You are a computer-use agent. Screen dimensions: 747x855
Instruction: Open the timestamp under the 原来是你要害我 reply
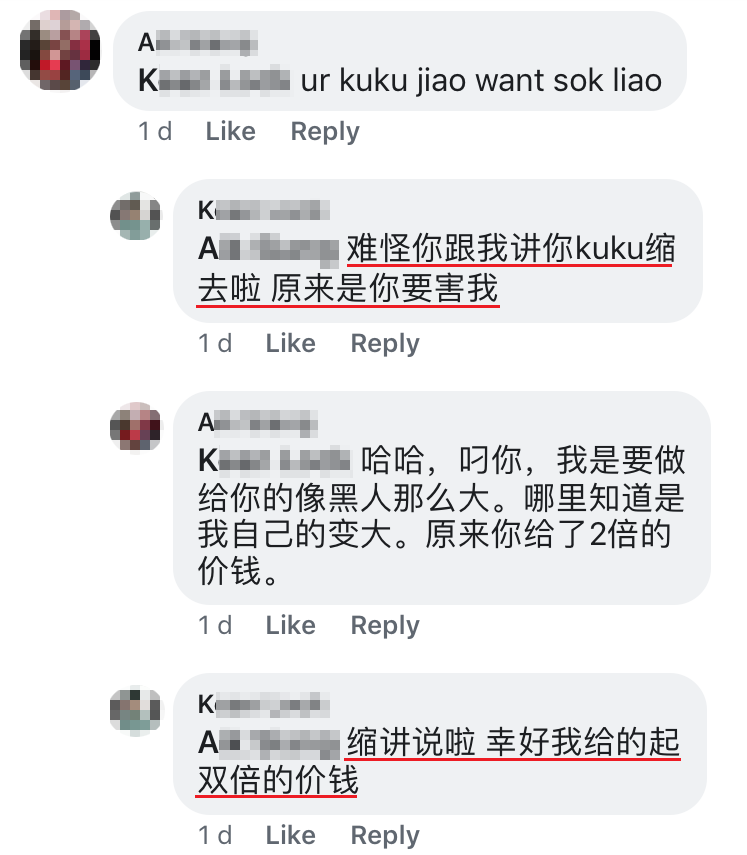click(x=215, y=344)
